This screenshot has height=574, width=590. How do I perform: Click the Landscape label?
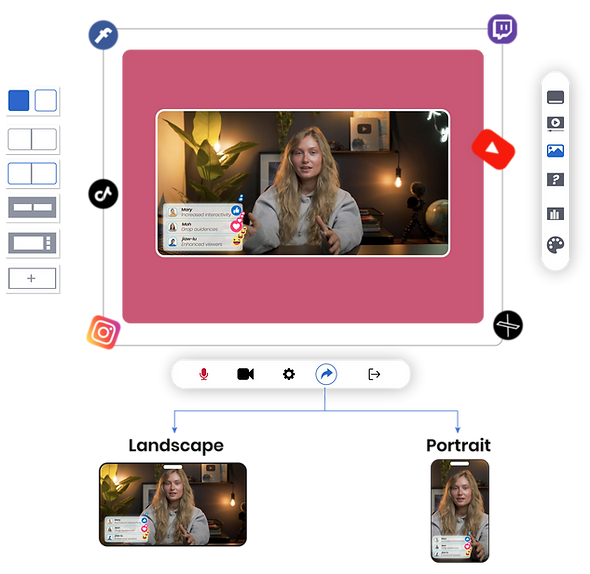(176, 446)
